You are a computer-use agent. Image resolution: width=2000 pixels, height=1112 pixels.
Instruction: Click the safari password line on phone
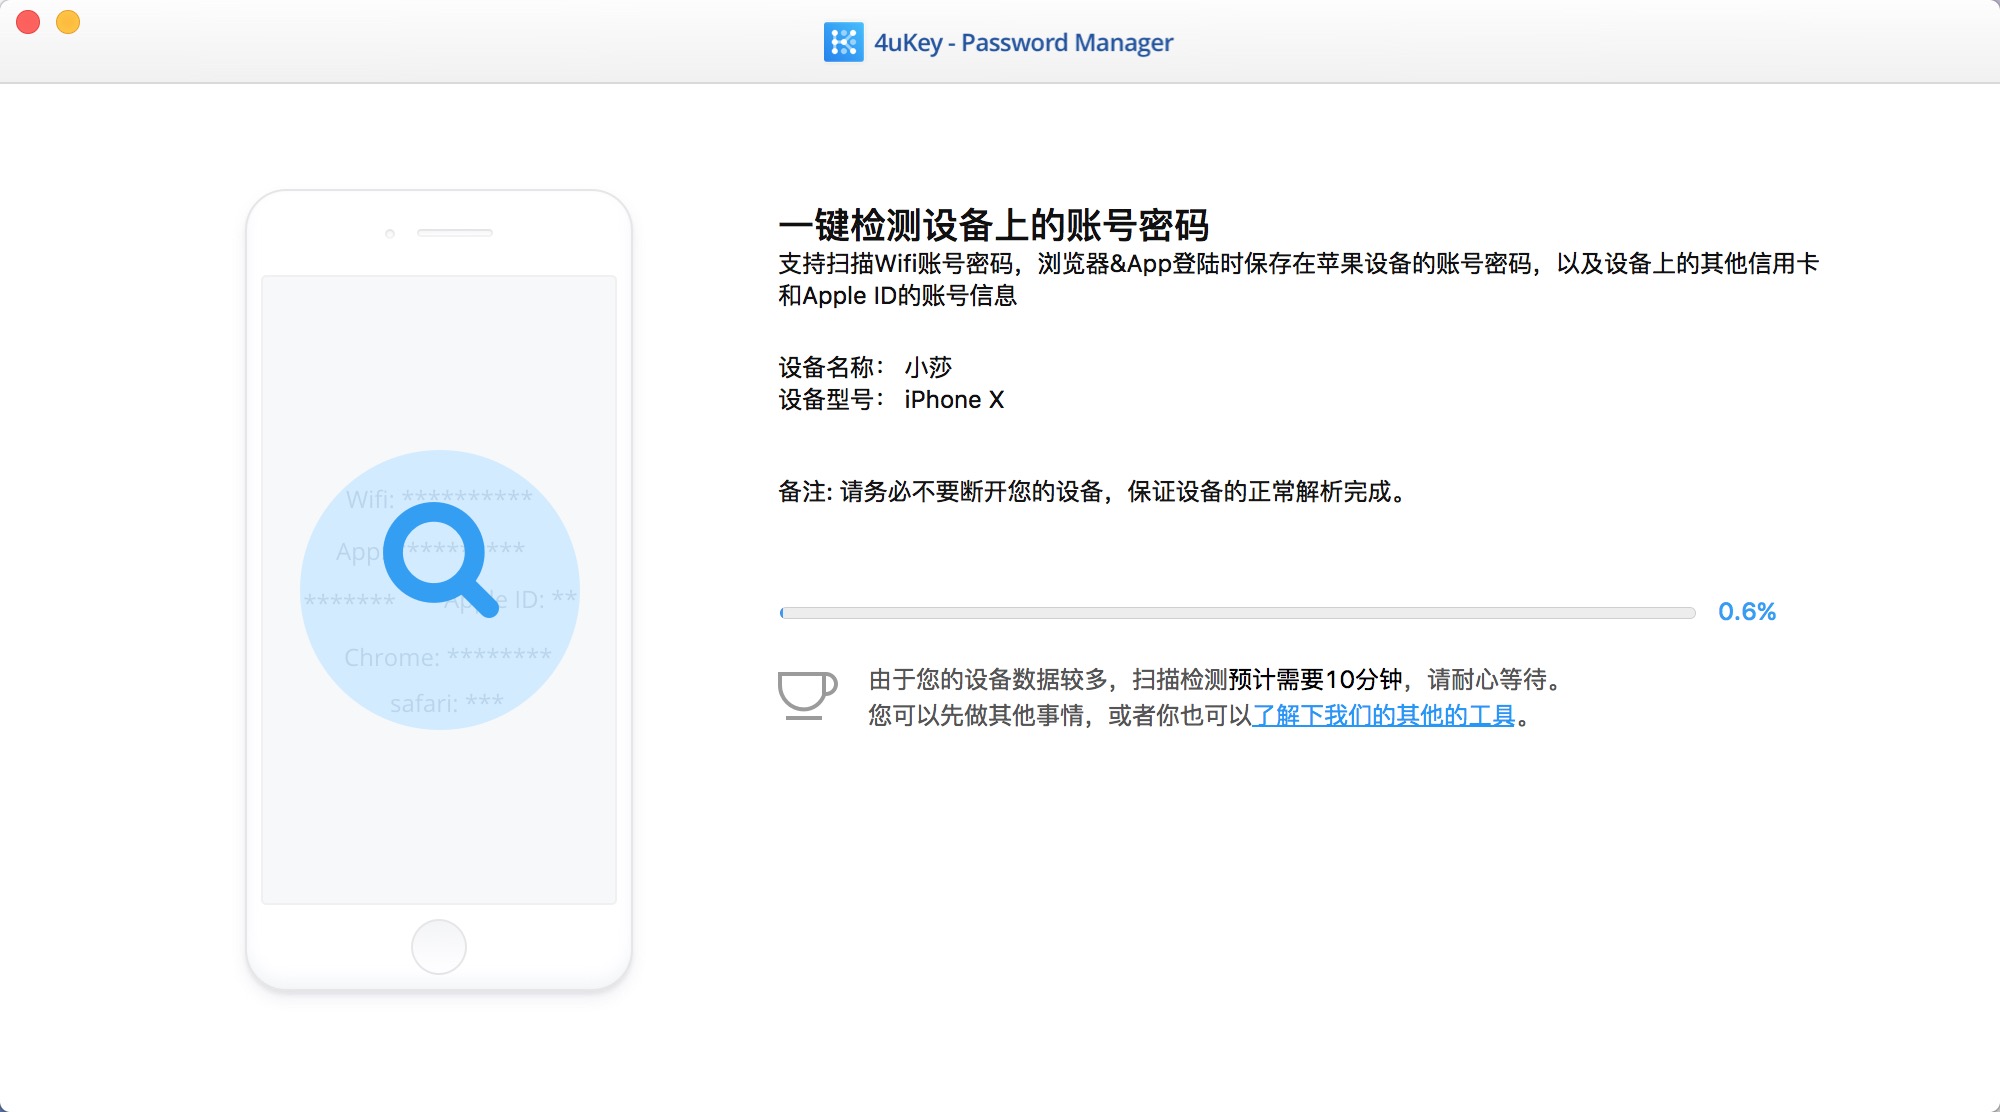[x=446, y=703]
